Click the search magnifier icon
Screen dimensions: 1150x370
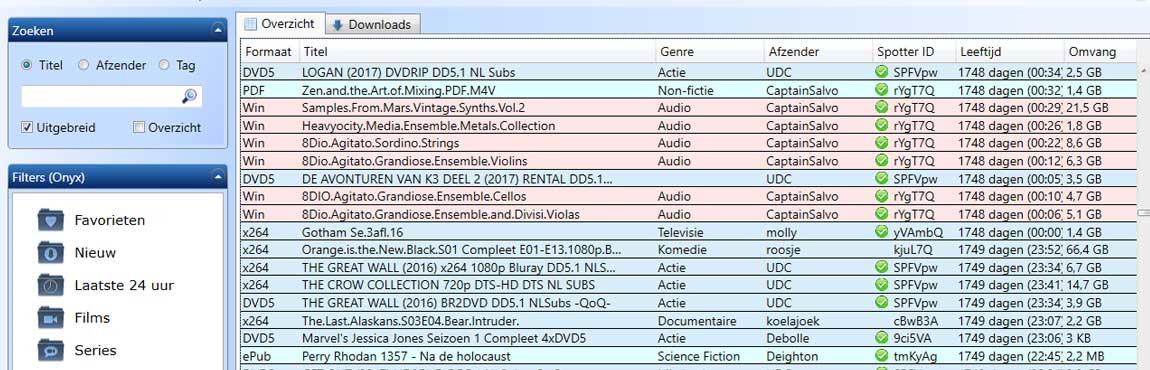click(x=189, y=96)
